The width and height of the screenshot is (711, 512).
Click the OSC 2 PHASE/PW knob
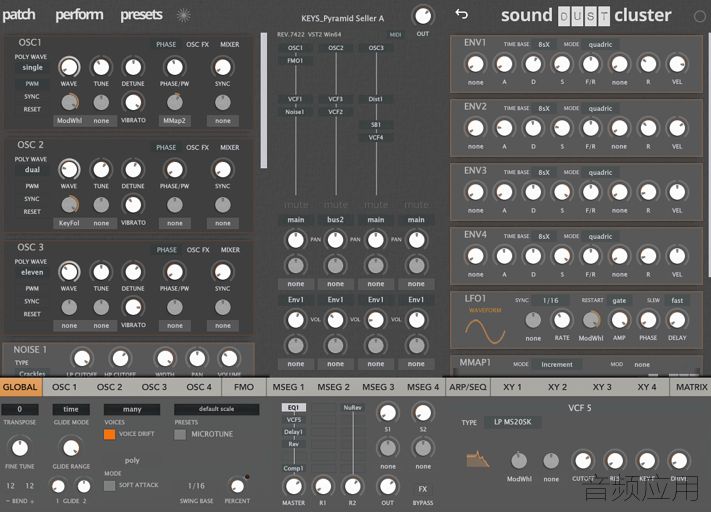(175, 170)
